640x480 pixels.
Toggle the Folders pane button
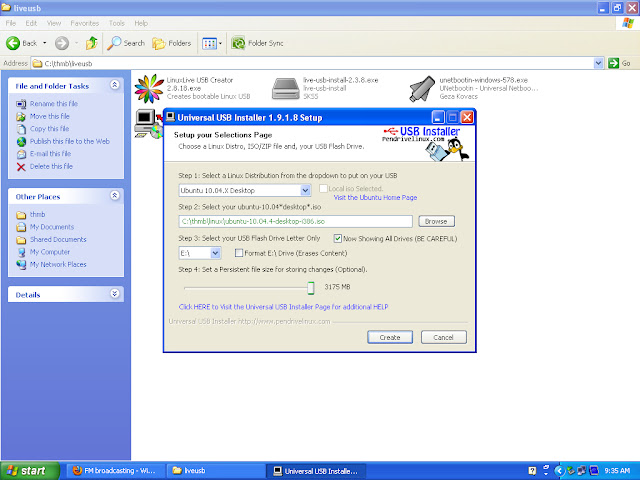point(171,43)
